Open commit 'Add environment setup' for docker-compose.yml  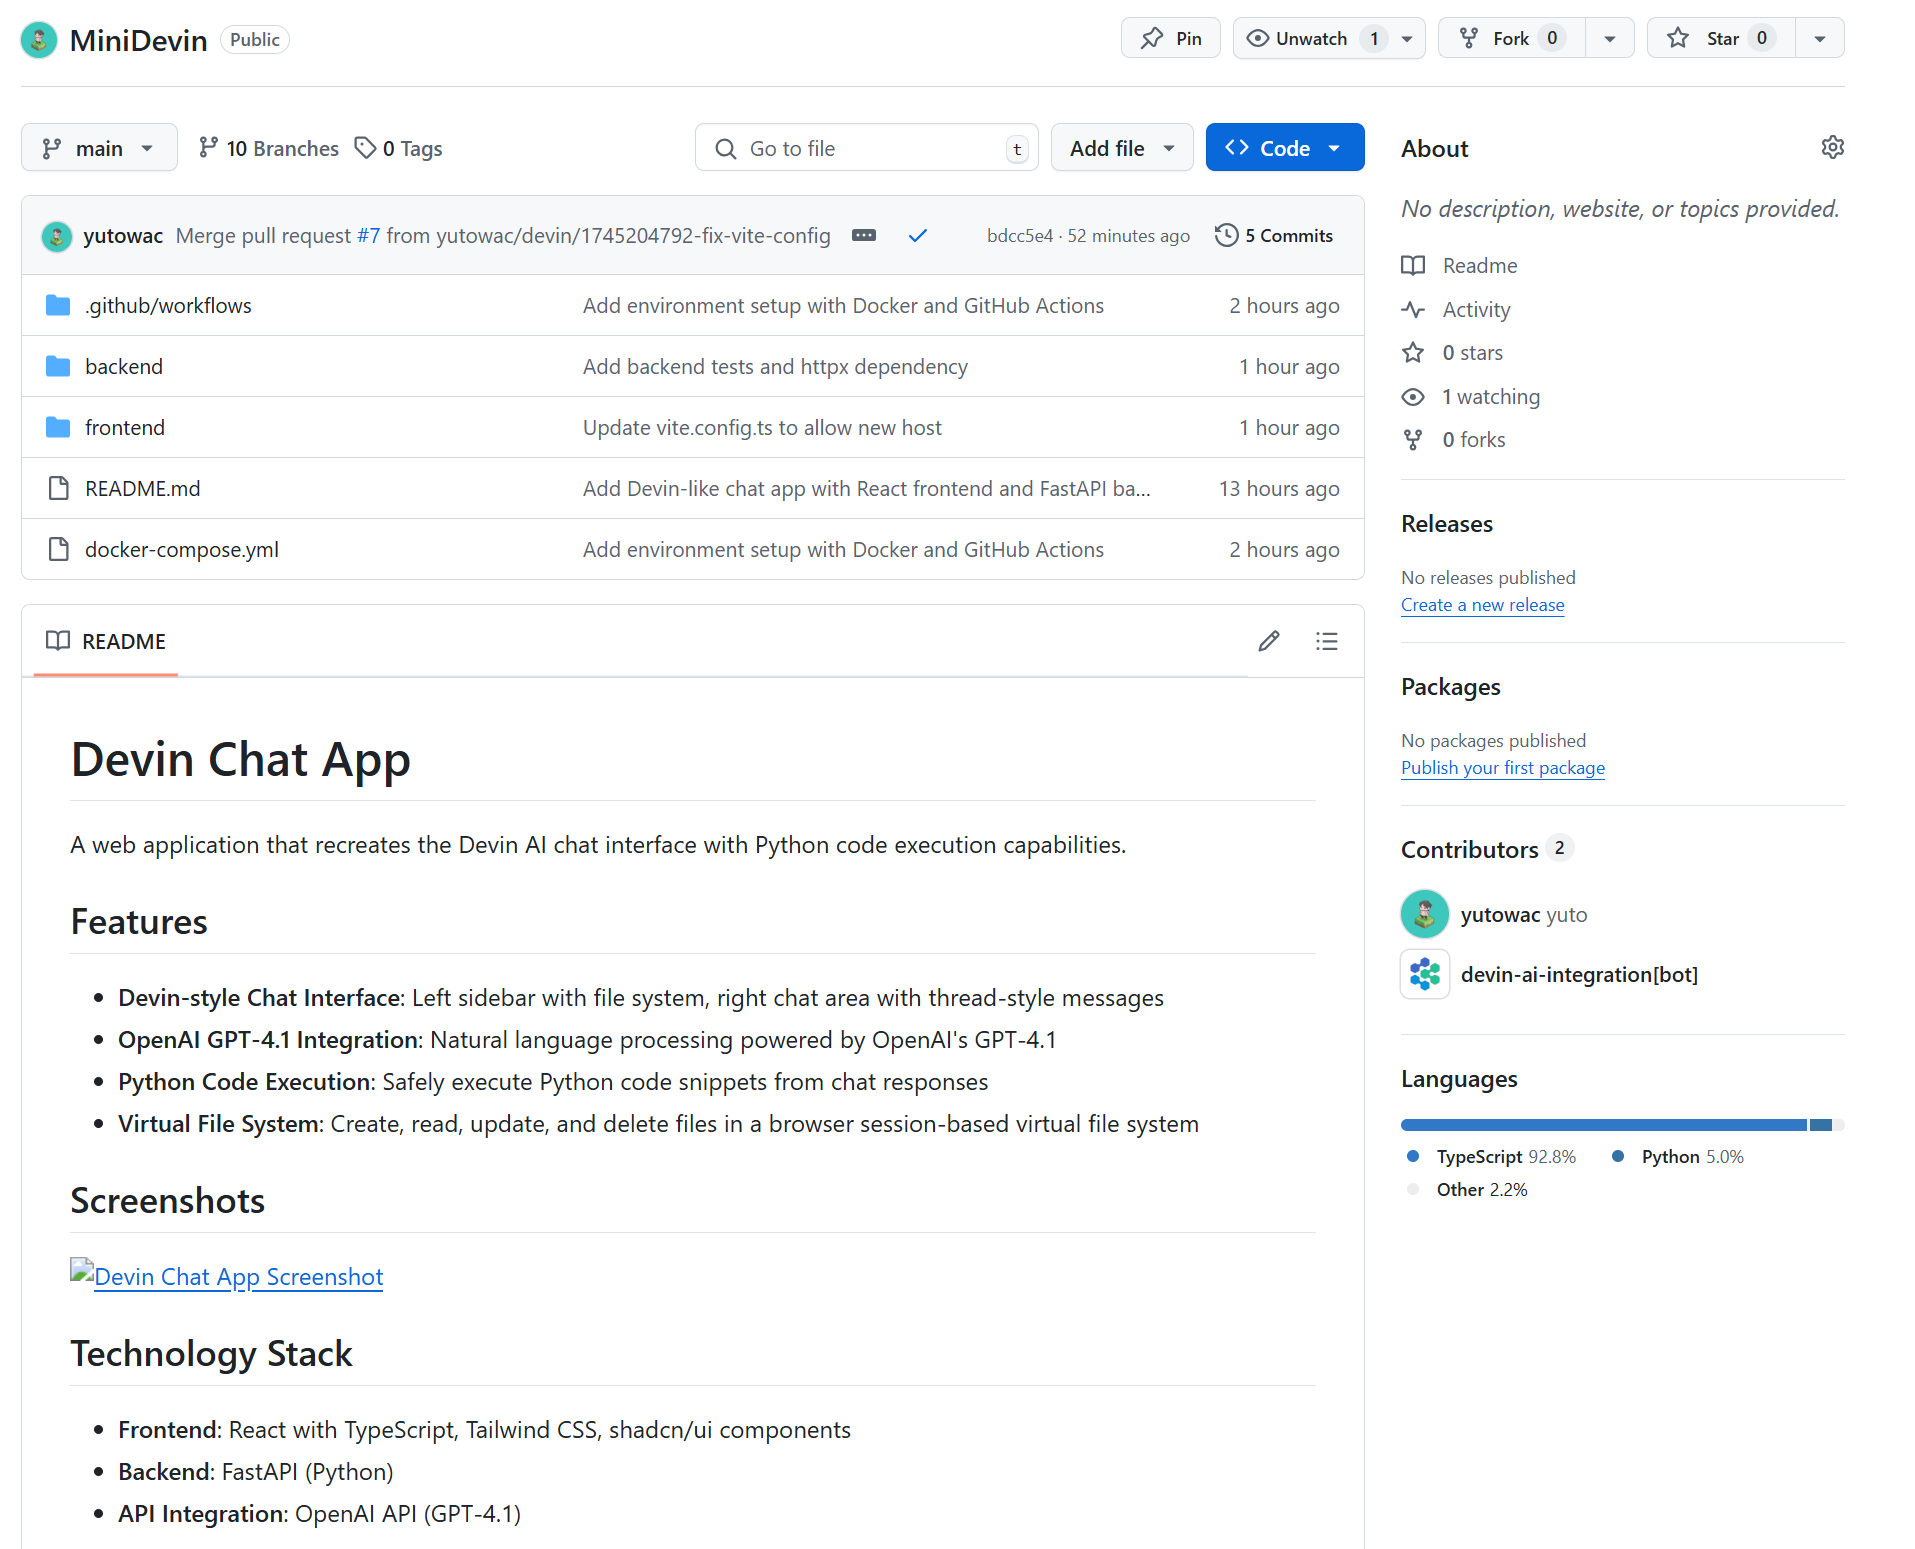click(x=843, y=550)
